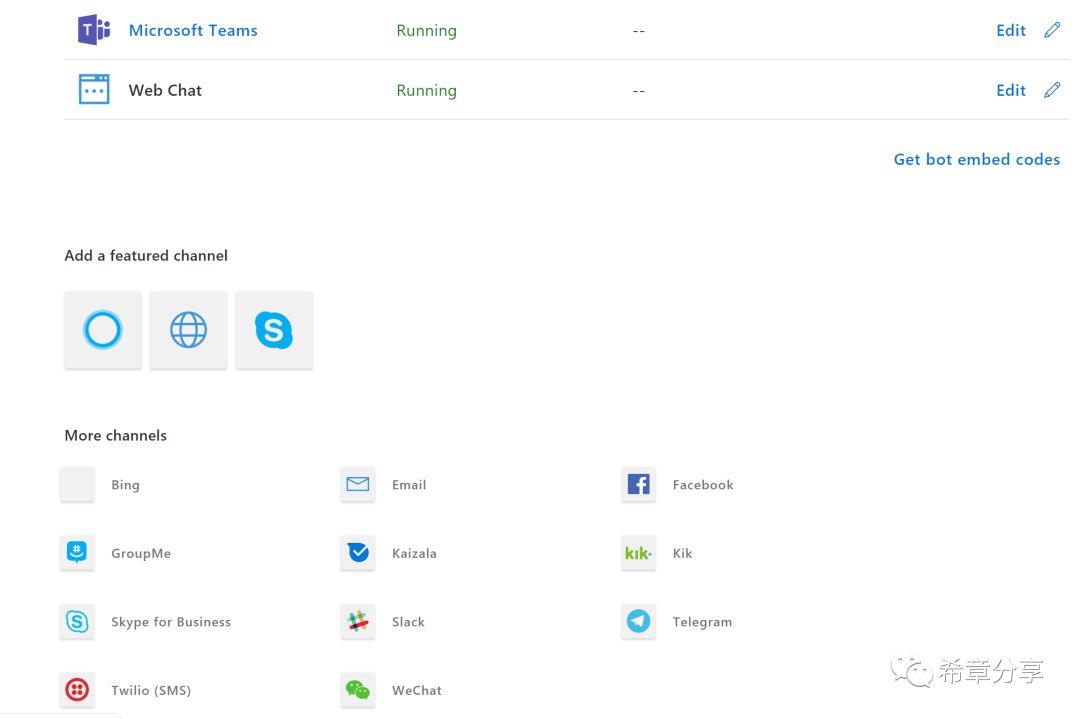
Task: Select the Twilio (SMS) label
Action: (151, 690)
